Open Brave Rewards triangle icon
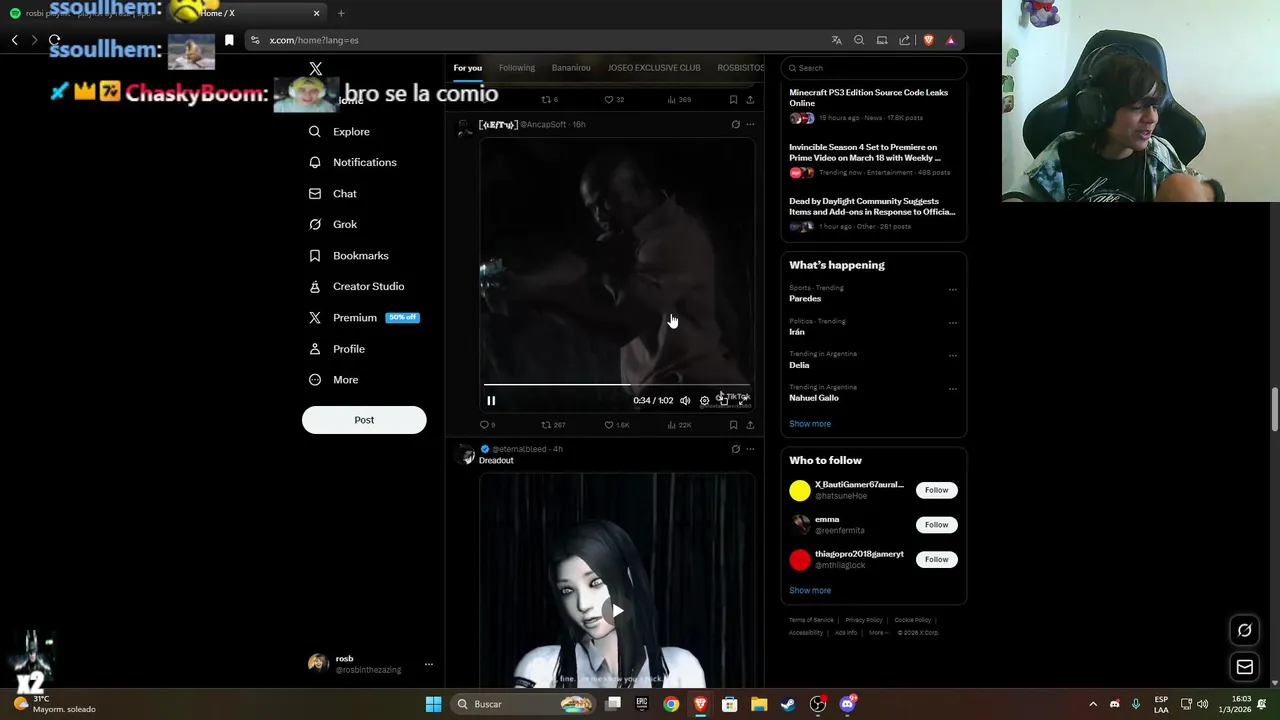The width and height of the screenshot is (1280, 720). point(950,40)
